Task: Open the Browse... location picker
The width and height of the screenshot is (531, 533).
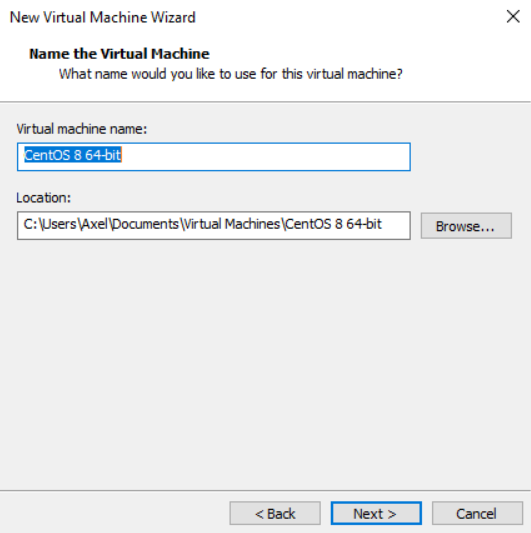Action: 466,226
